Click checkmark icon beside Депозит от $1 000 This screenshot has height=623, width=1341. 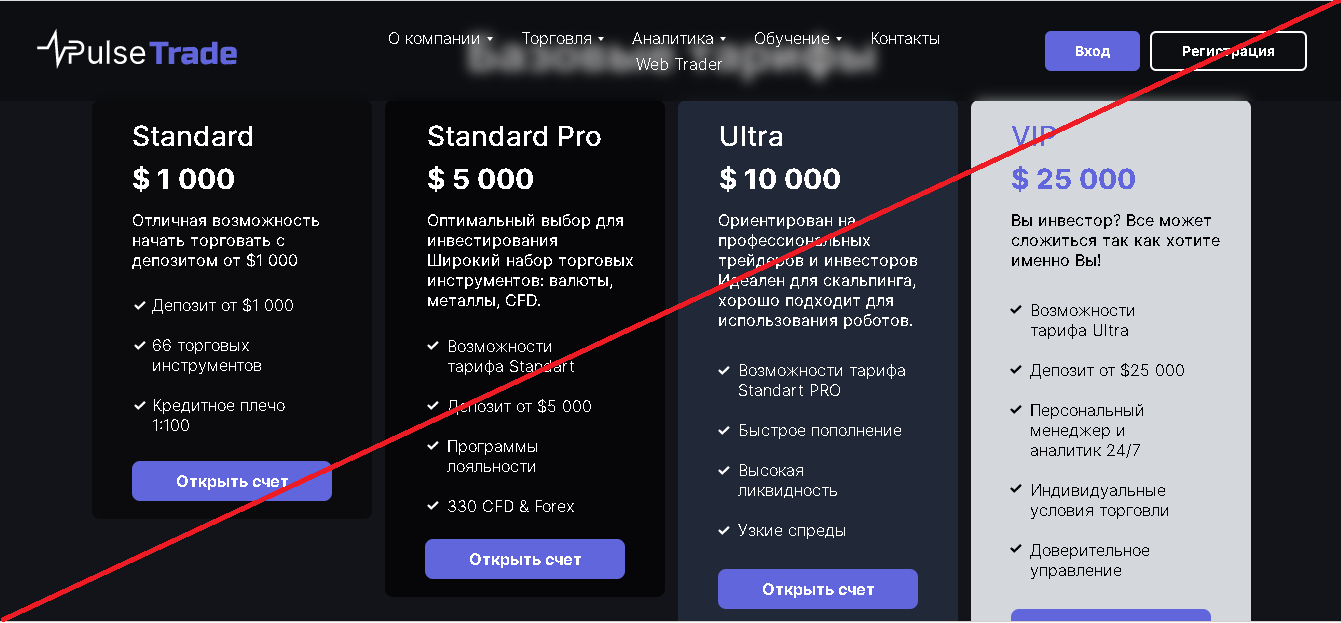point(139,305)
